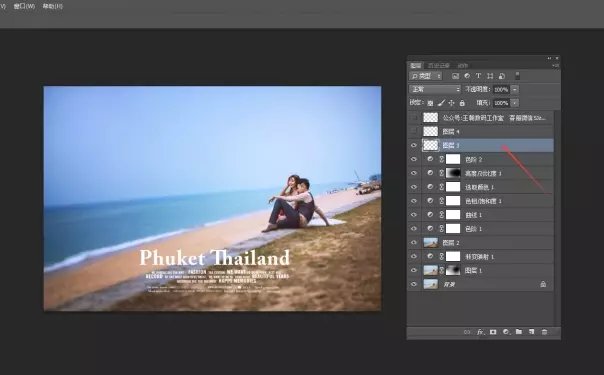This screenshot has width=604, height=375.
Task: Click the delete layer trash icon
Action: [x=544, y=332]
